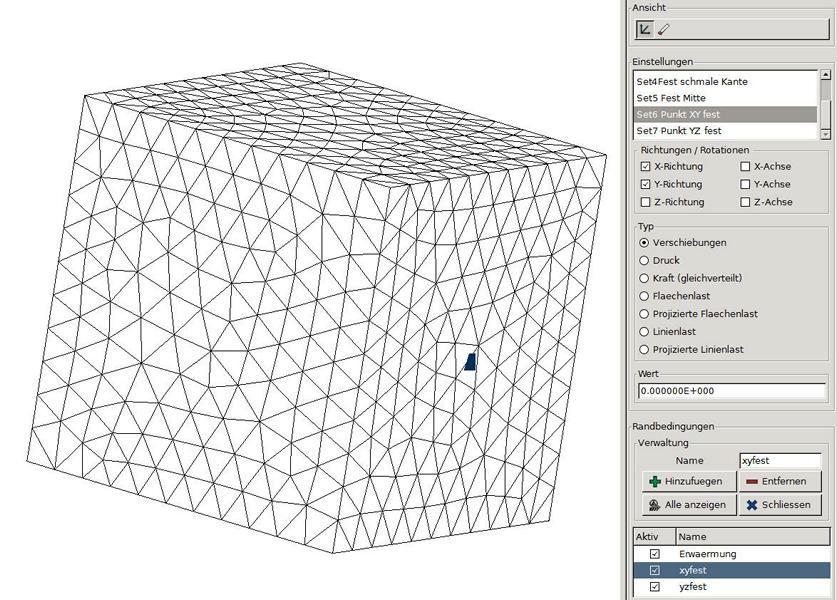Select the red brush icon in Ansicht
The height and width of the screenshot is (600, 837).
[x=663, y=30]
